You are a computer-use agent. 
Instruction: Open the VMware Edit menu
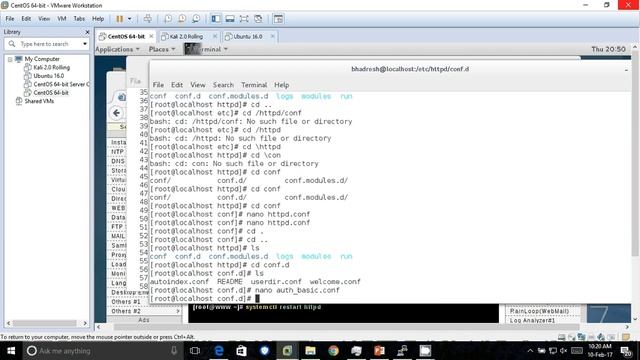tap(26, 19)
